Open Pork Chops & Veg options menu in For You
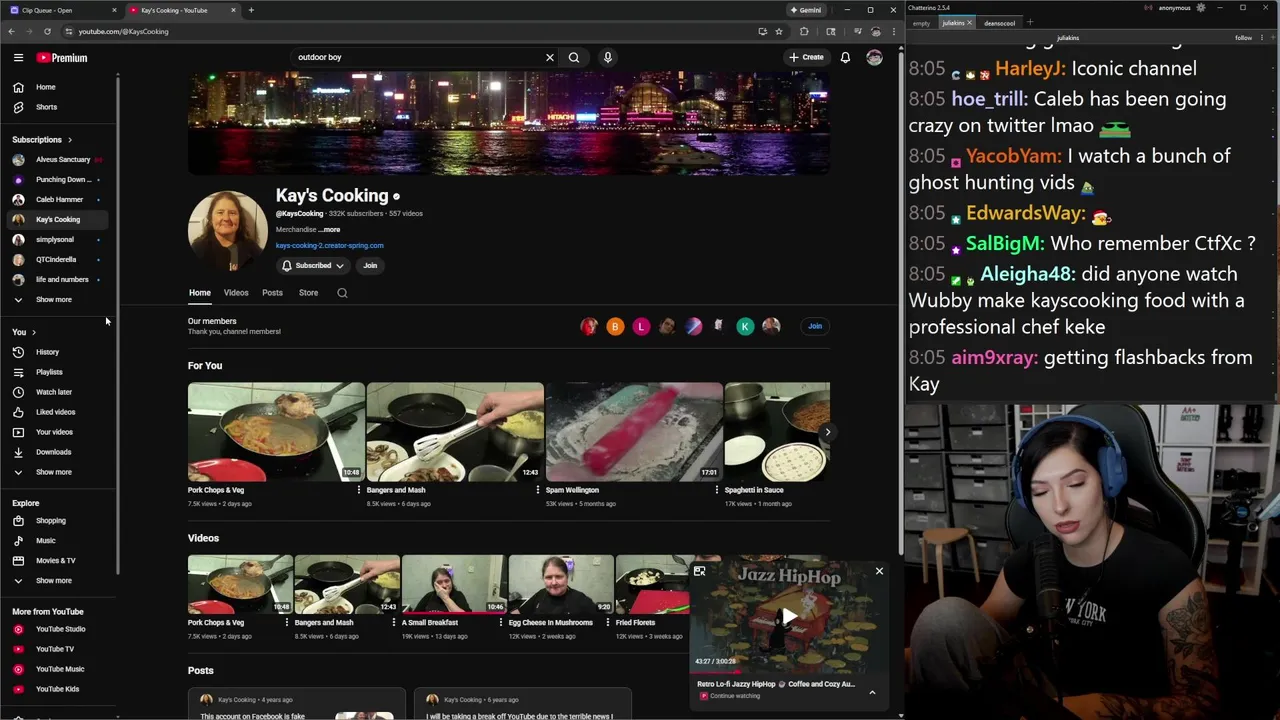This screenshot has height=720, width=1280. [359, 490]
